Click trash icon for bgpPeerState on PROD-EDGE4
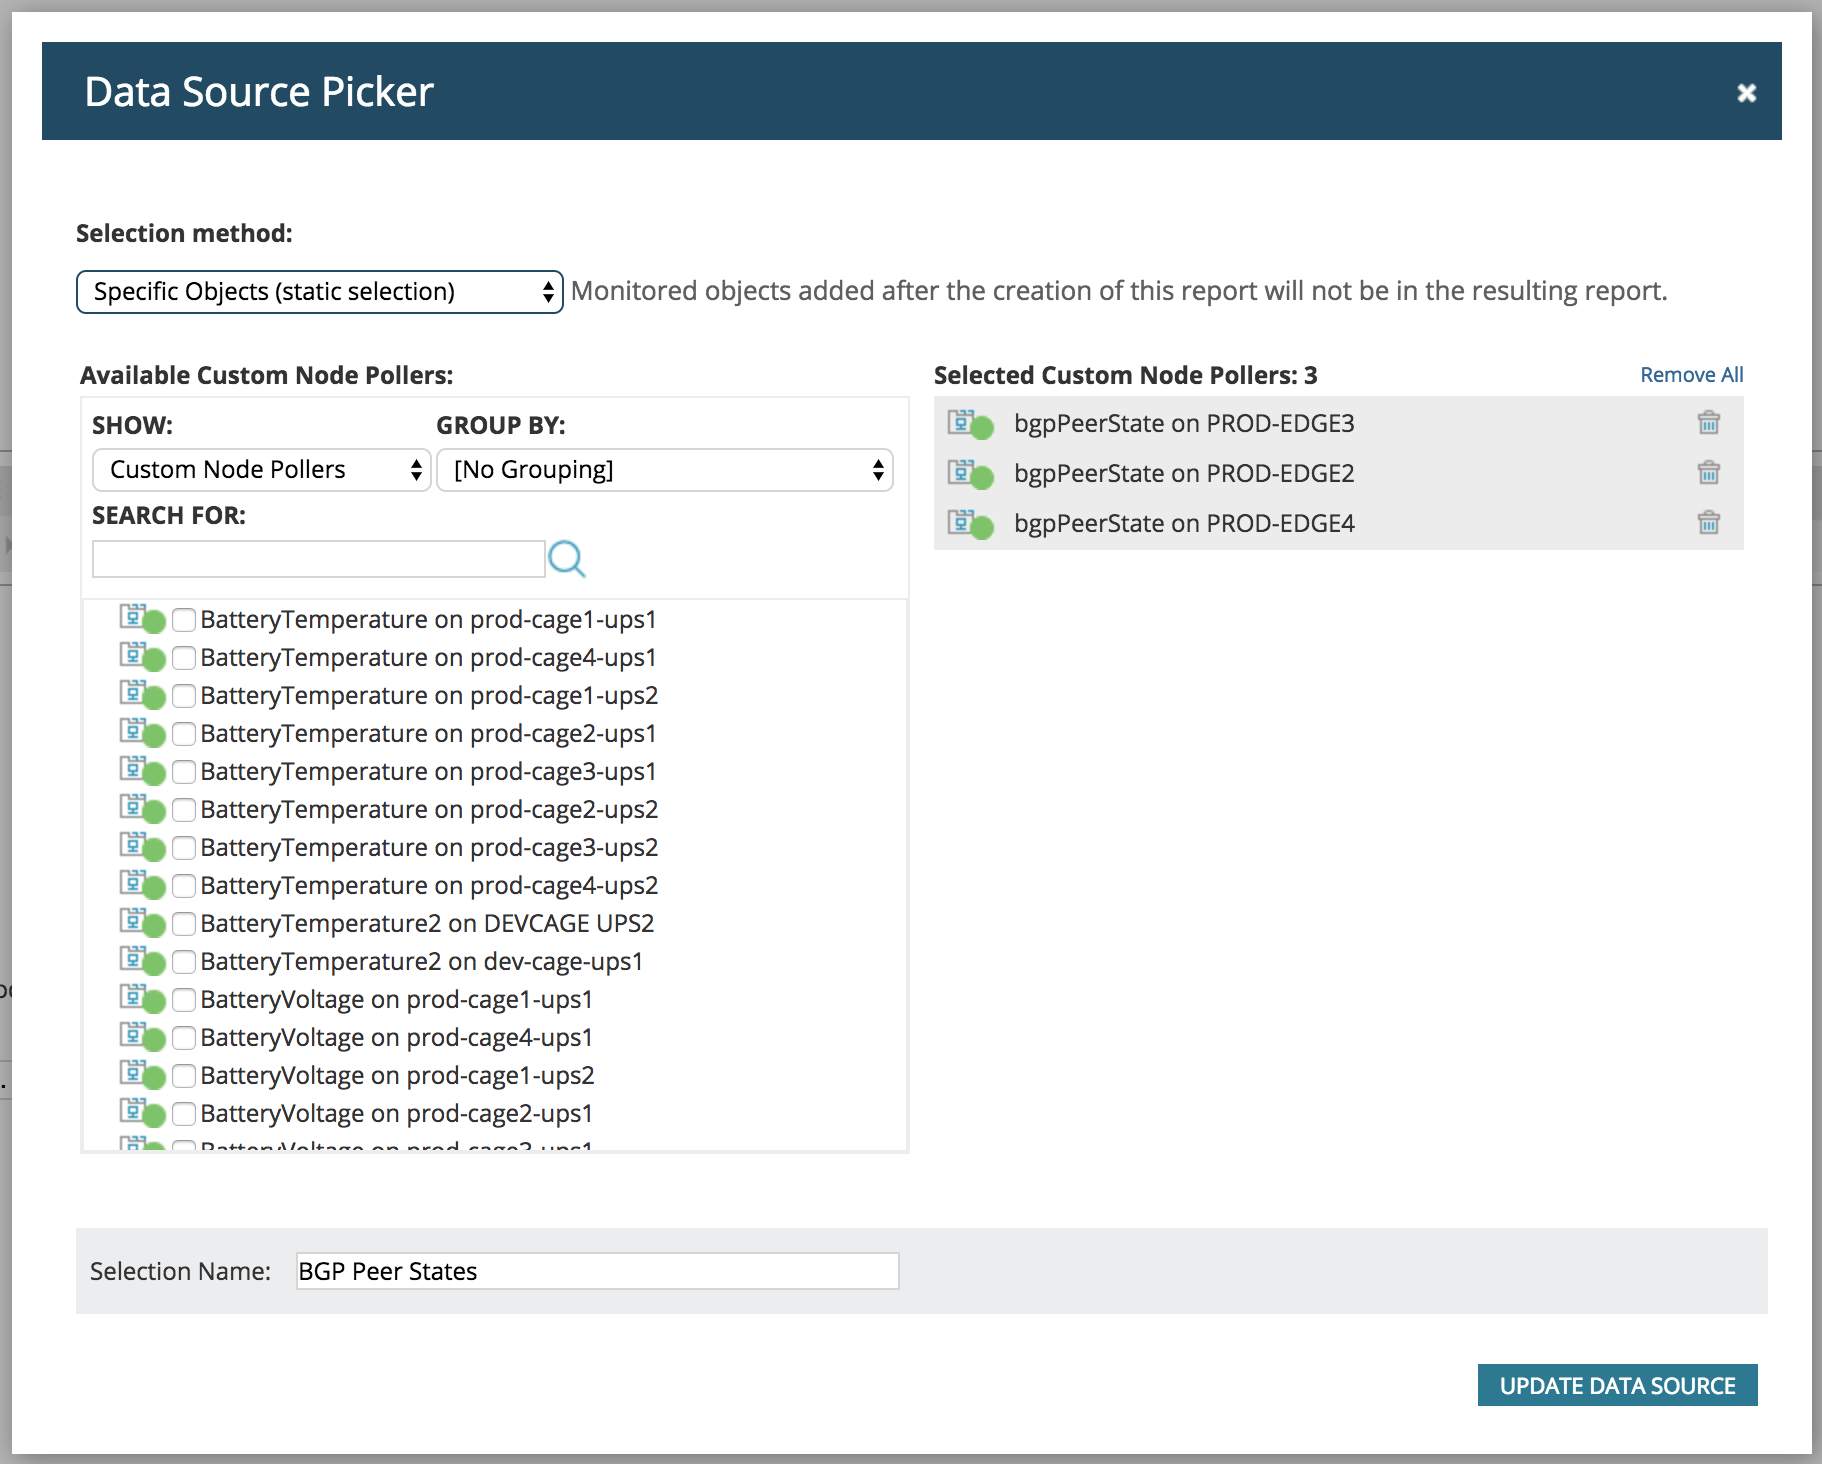 click(x=1708, y=523)
